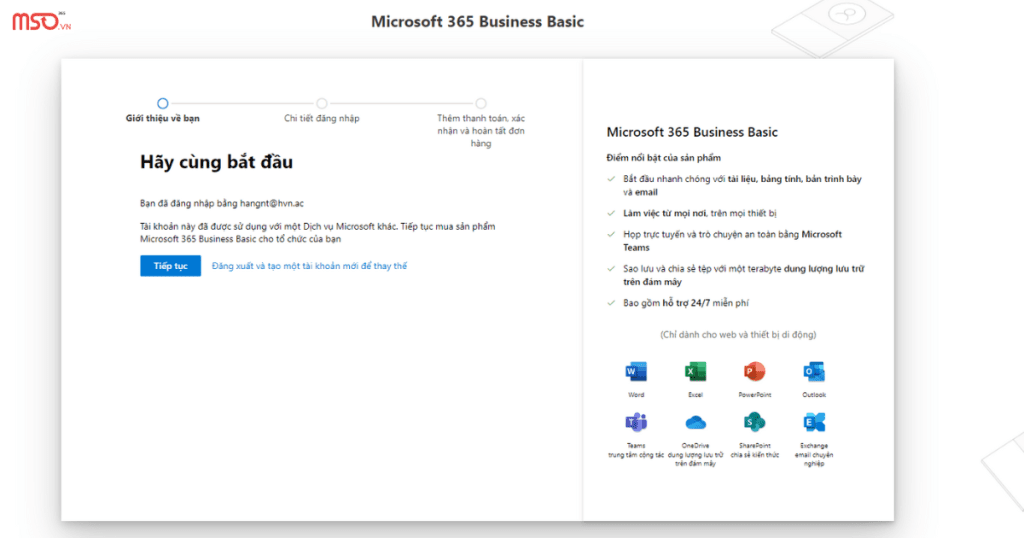Open the sign-out and create new account link
The width and height of the screenshot is (1024, 538).
[x=309, y=266]
